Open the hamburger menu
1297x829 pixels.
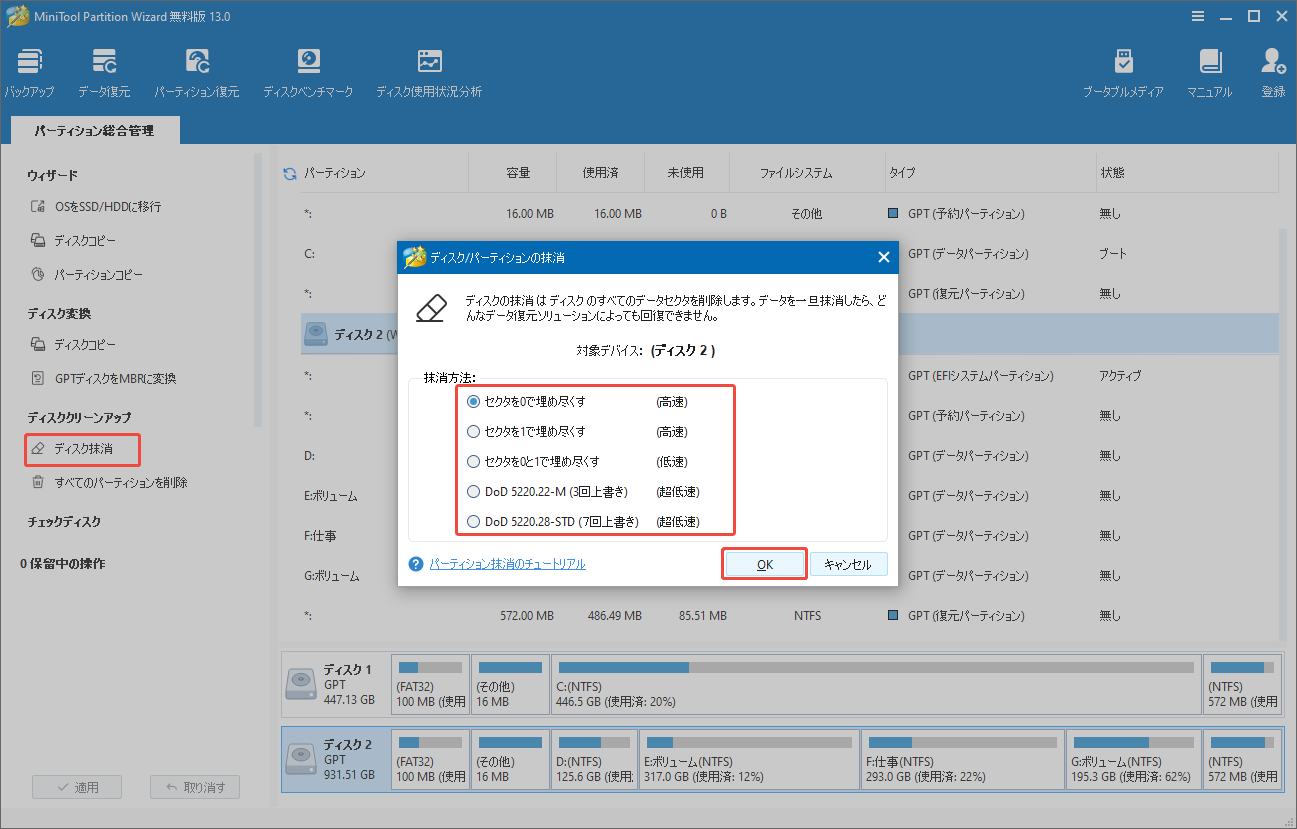click(1198, 16)
